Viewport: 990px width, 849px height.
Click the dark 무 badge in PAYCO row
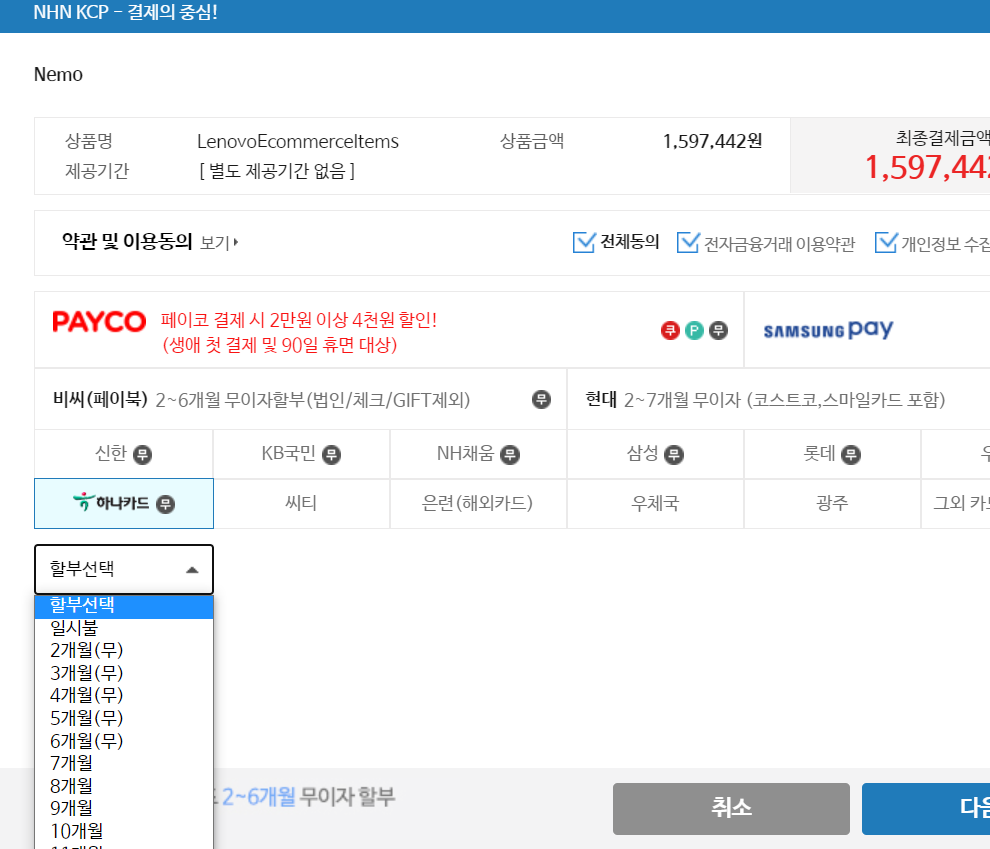(x=718, y=330)
